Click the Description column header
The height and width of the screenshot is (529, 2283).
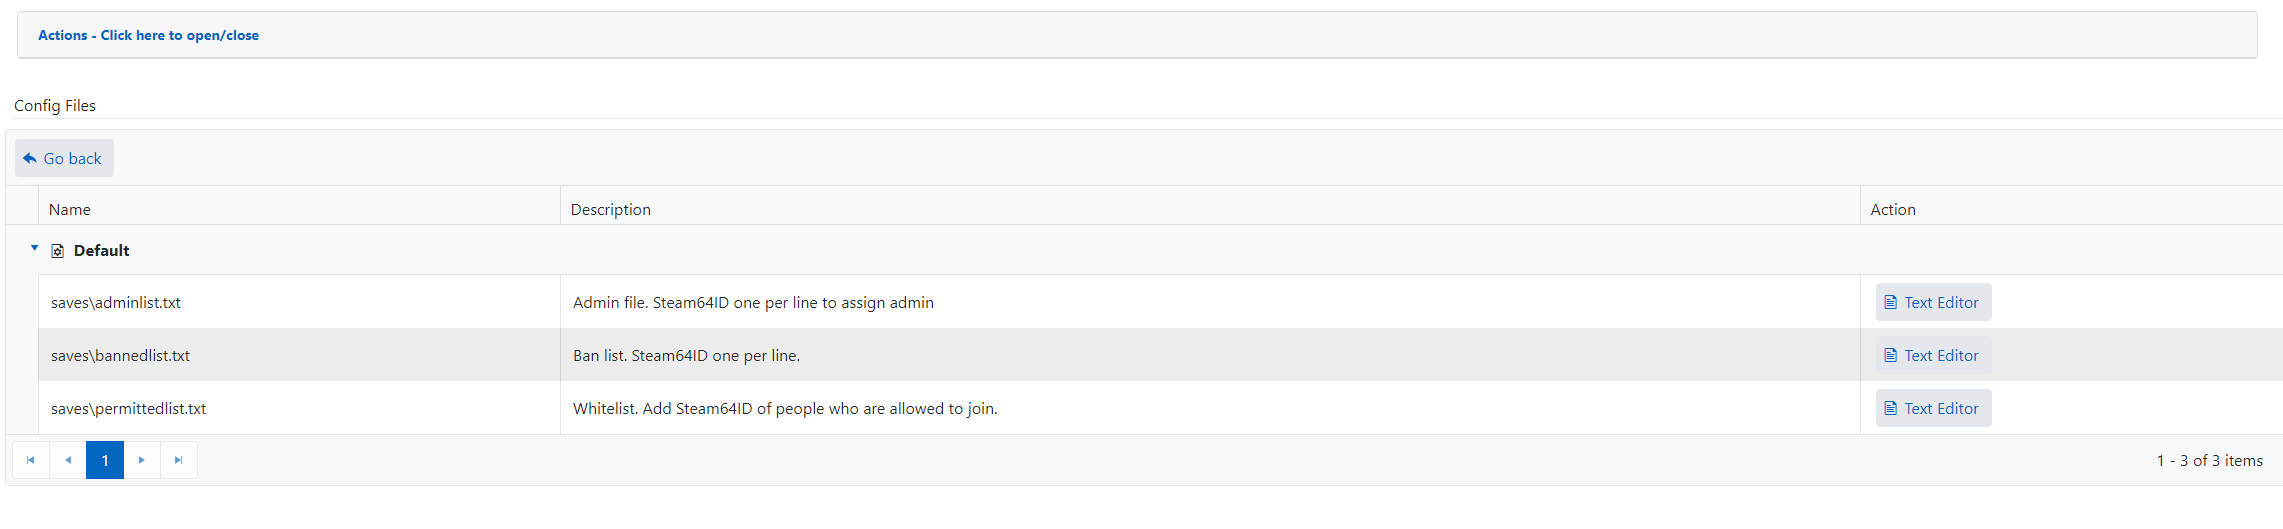(610, 209)
